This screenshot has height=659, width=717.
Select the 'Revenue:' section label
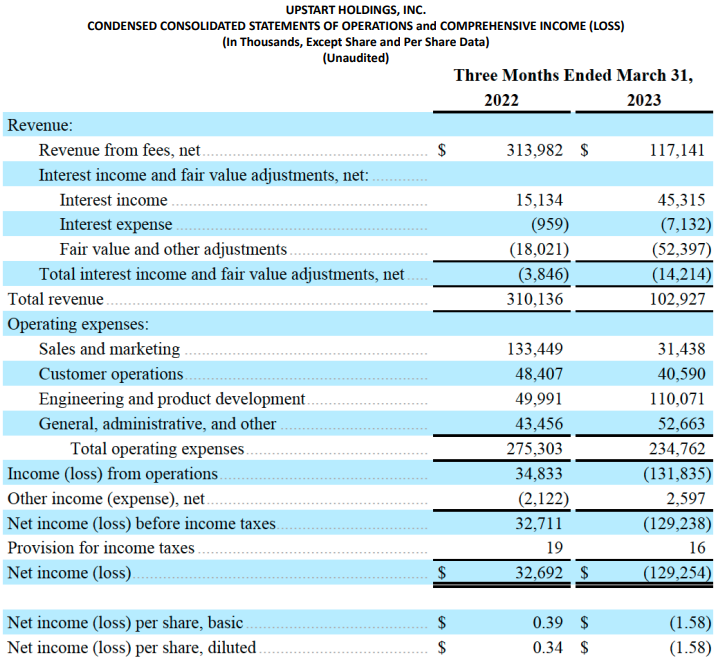40,125
